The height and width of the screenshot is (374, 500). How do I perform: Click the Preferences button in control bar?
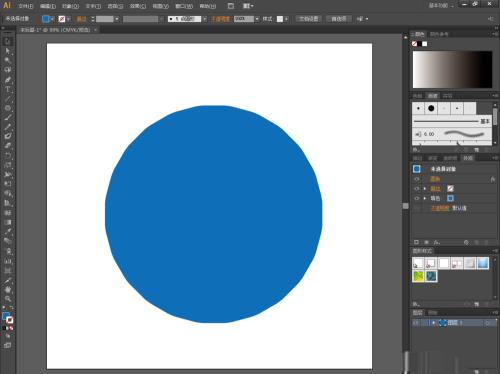pyautogui.click(x=338, y=19)
